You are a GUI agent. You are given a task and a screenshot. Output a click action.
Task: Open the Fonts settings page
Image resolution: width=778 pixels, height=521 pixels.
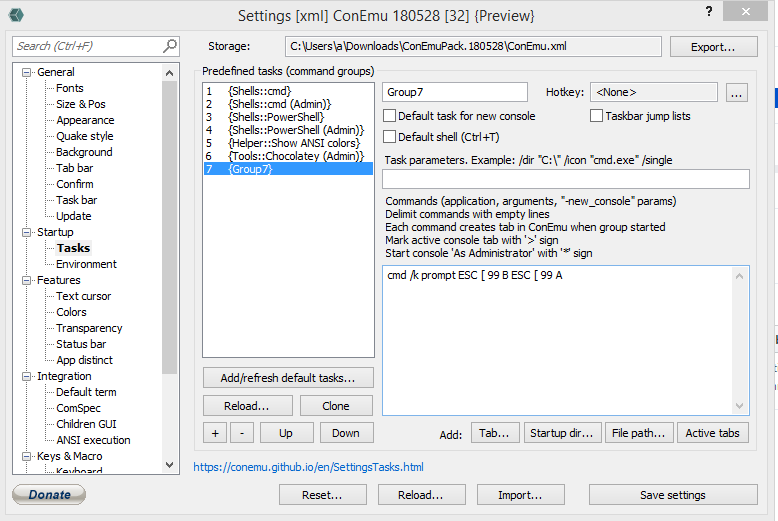tap(69, 88)
